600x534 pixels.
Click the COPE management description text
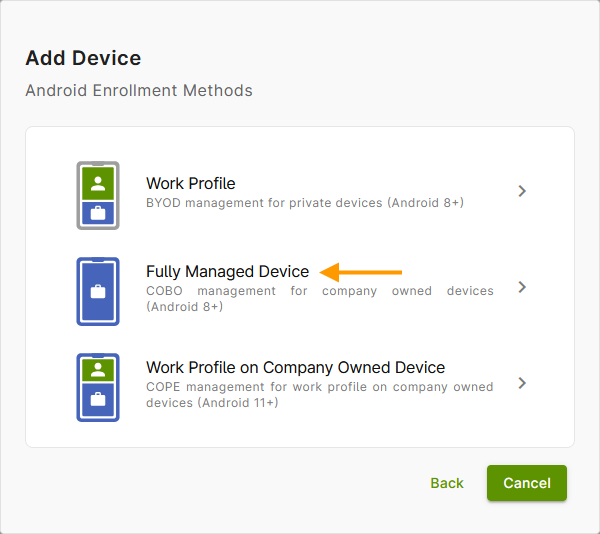click(320, 395)
